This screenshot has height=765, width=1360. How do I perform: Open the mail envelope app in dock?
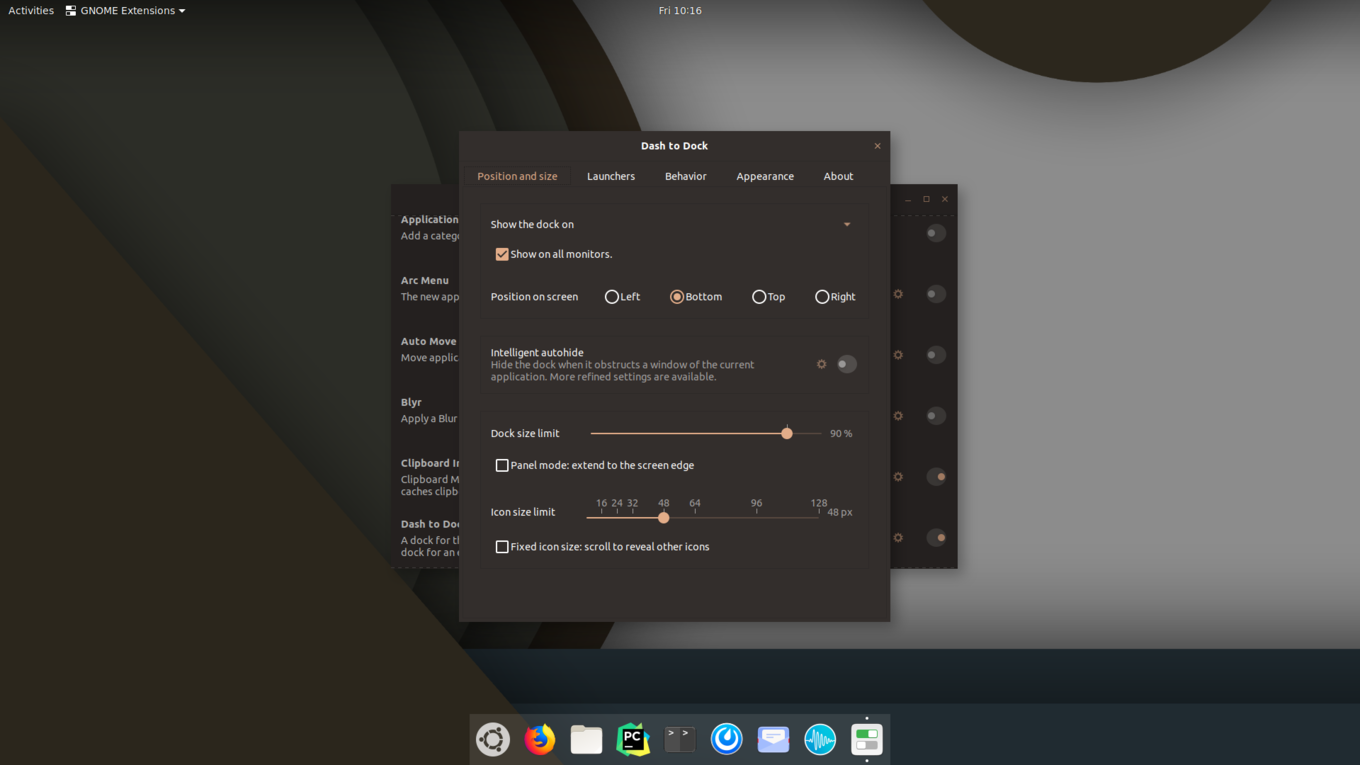[x=774, y=739]
